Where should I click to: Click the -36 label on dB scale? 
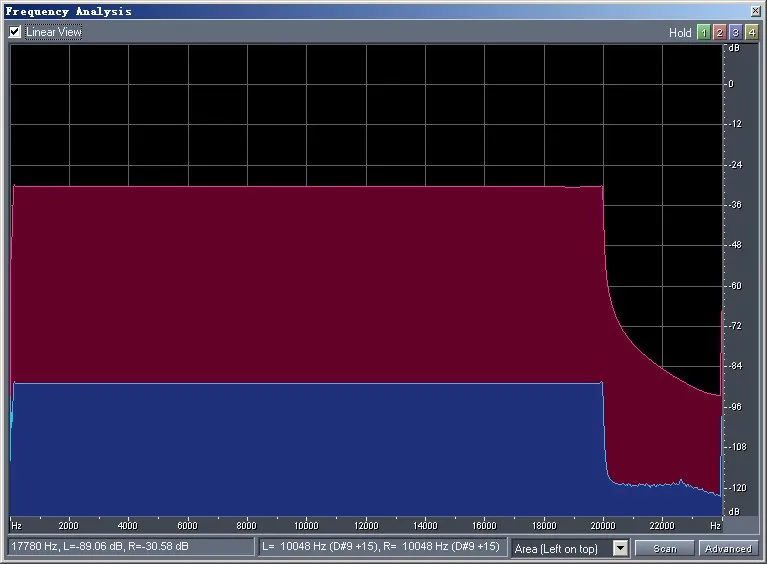tap(735, 204)
